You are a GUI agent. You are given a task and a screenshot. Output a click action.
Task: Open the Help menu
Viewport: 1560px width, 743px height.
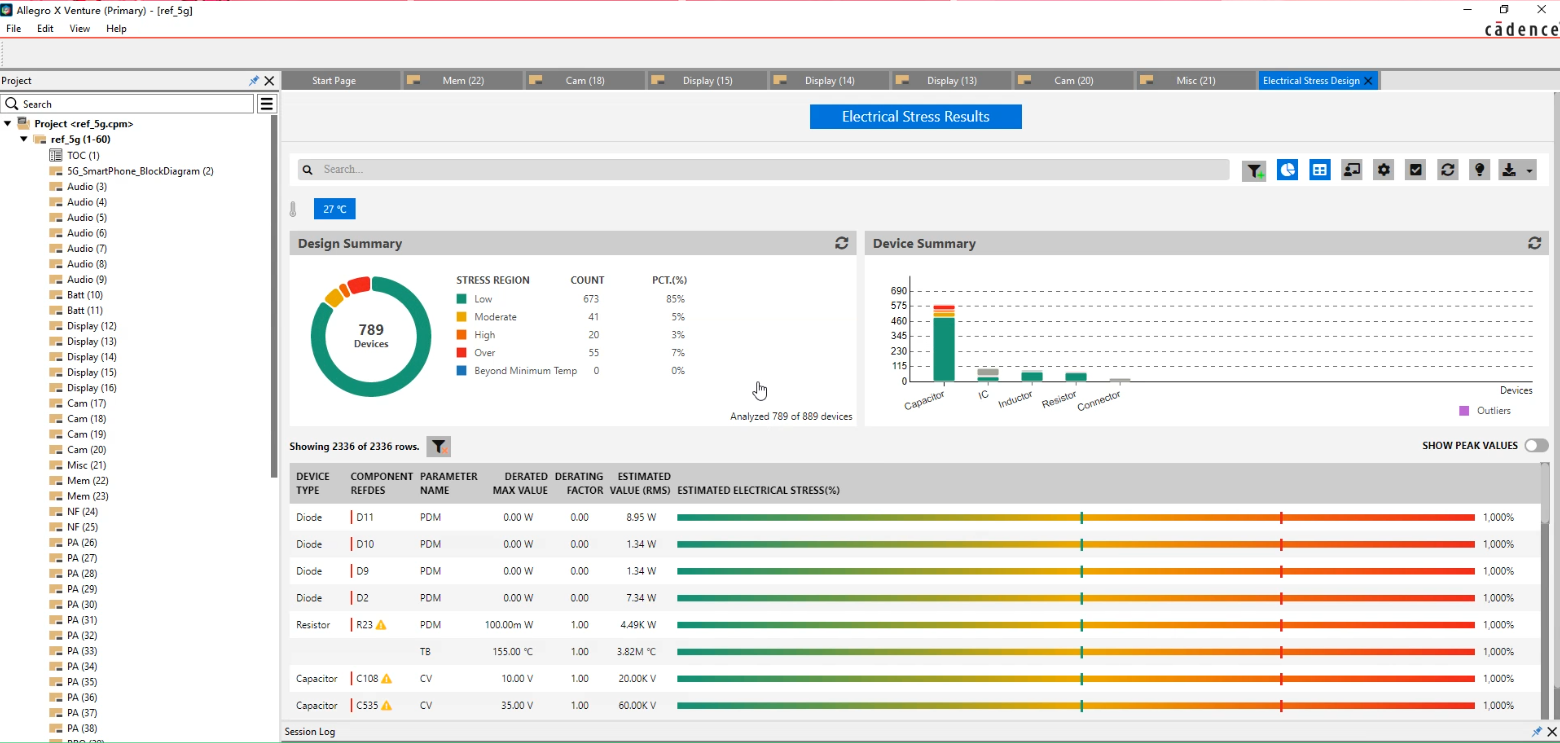coord(116,29)
